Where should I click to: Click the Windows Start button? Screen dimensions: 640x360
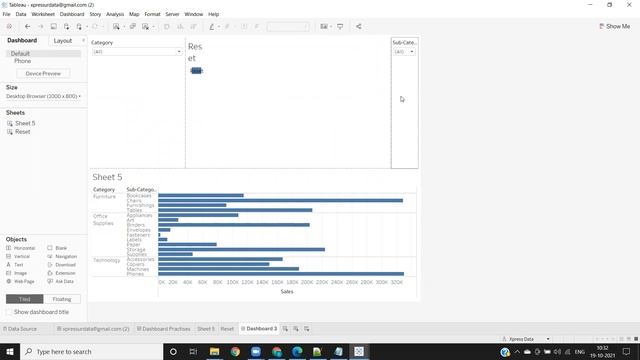tap(10, 351)
